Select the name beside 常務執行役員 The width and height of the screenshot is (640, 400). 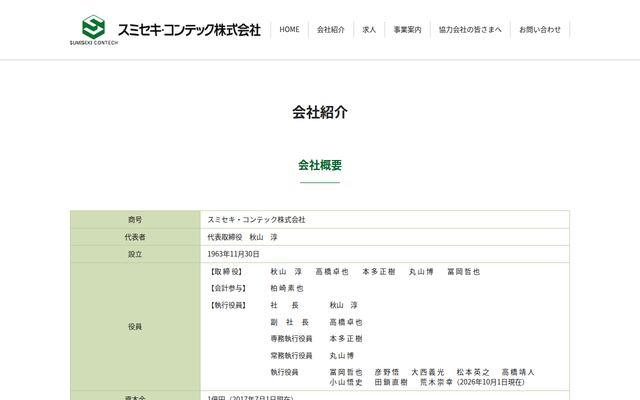[342, 356]
